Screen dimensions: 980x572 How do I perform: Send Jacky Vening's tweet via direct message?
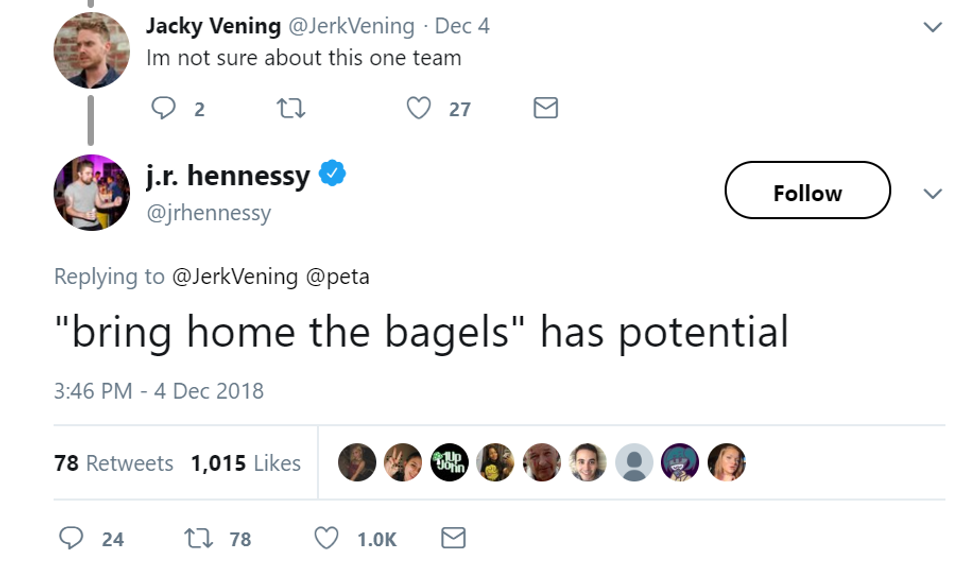(x=545, y=108)
